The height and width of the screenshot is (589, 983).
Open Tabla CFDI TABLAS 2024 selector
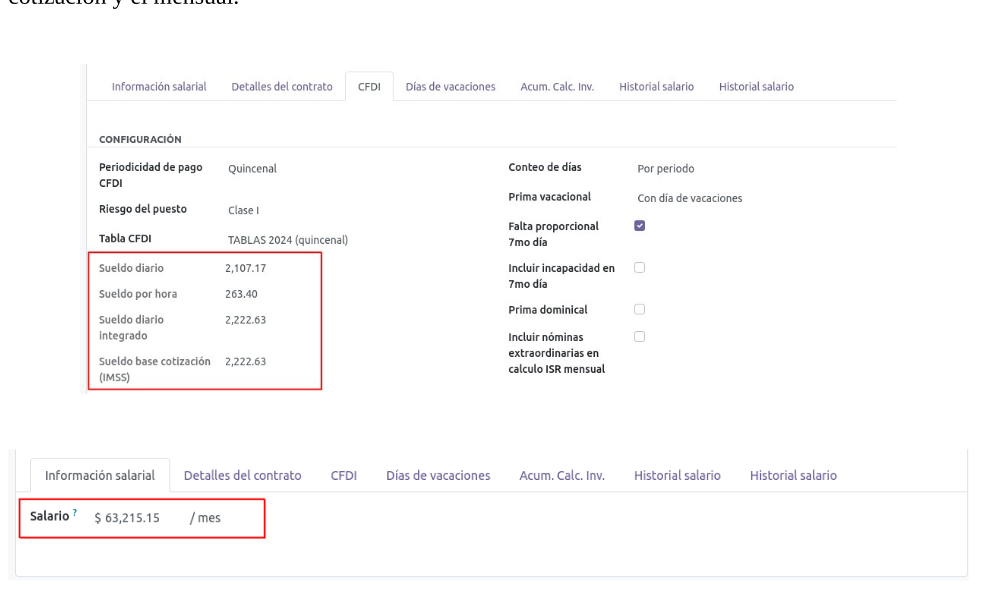(287, 240)
